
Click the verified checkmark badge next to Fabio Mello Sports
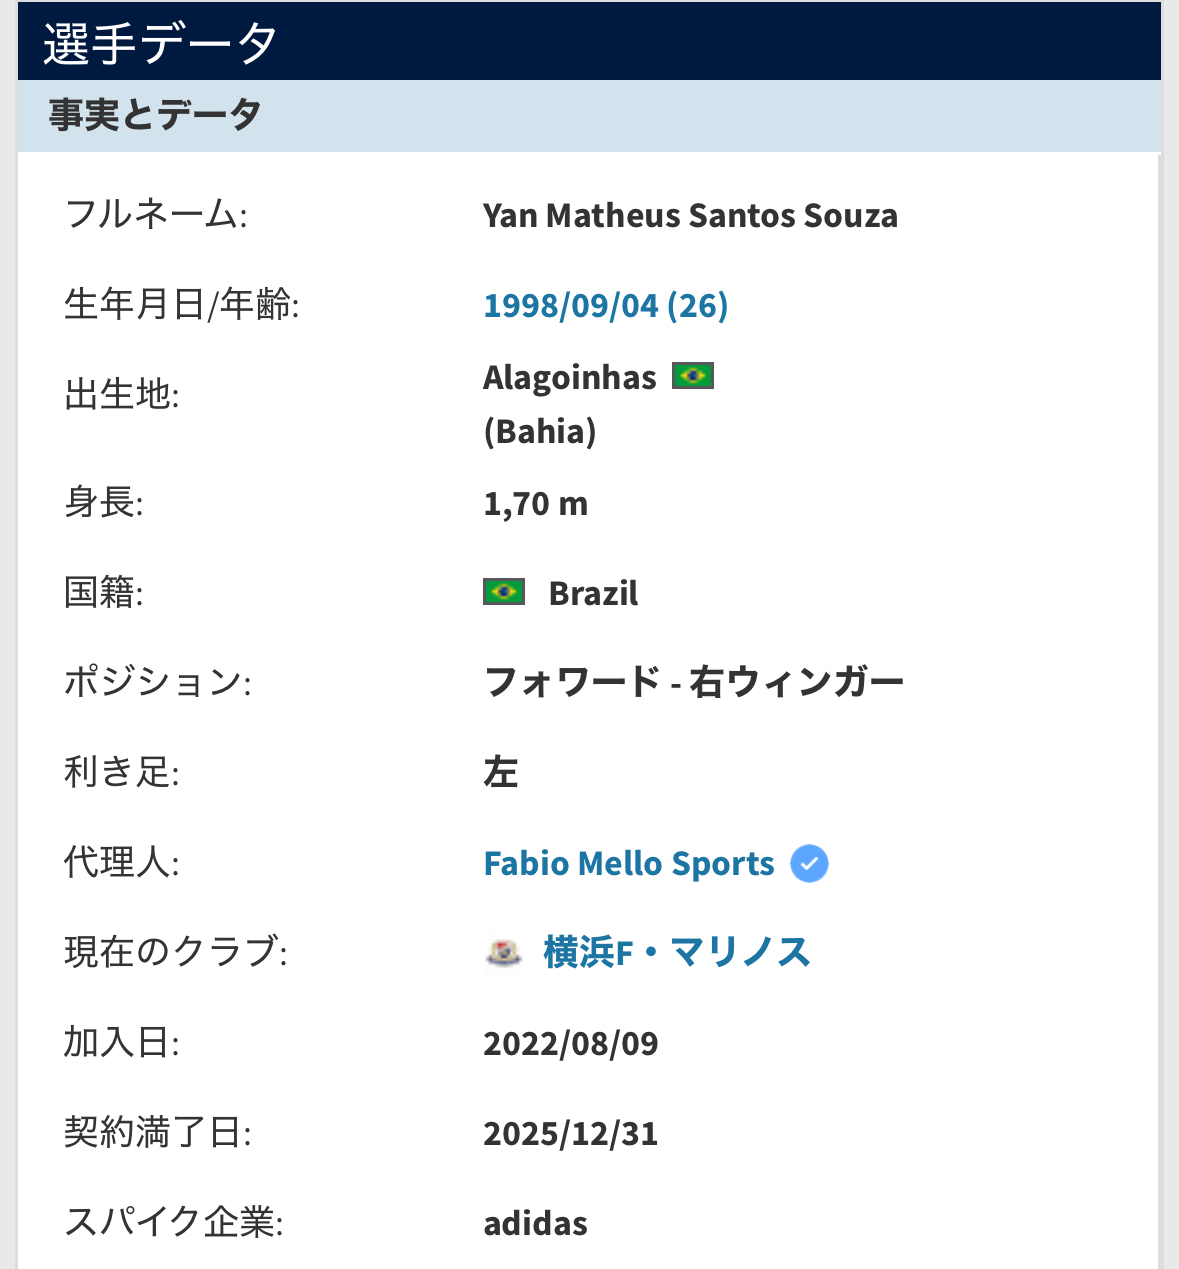click(809, 863)
